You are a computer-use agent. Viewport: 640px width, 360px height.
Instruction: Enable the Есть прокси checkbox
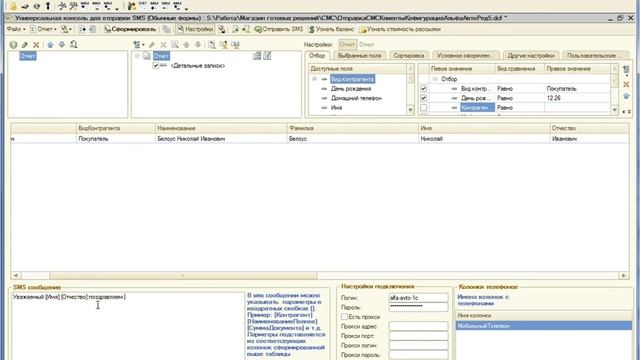pos(344,317)
